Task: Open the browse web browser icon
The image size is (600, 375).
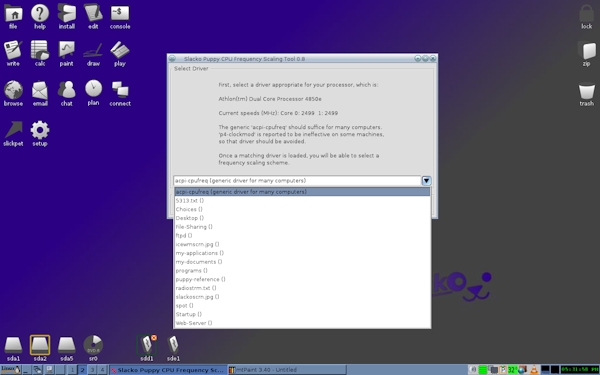Action: pyautogui.click(x=13, y=93)
